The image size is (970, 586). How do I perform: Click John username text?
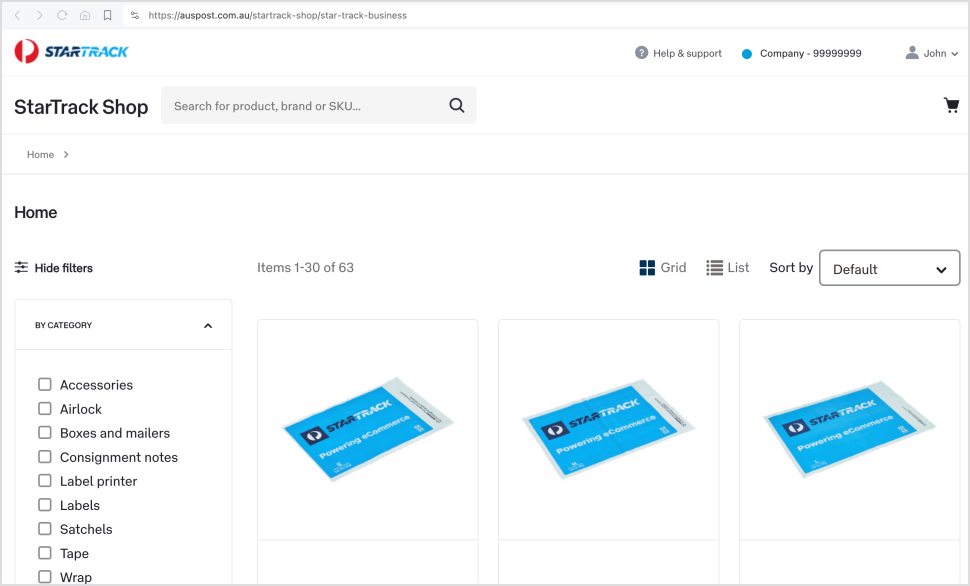click(x=935, y=53)
